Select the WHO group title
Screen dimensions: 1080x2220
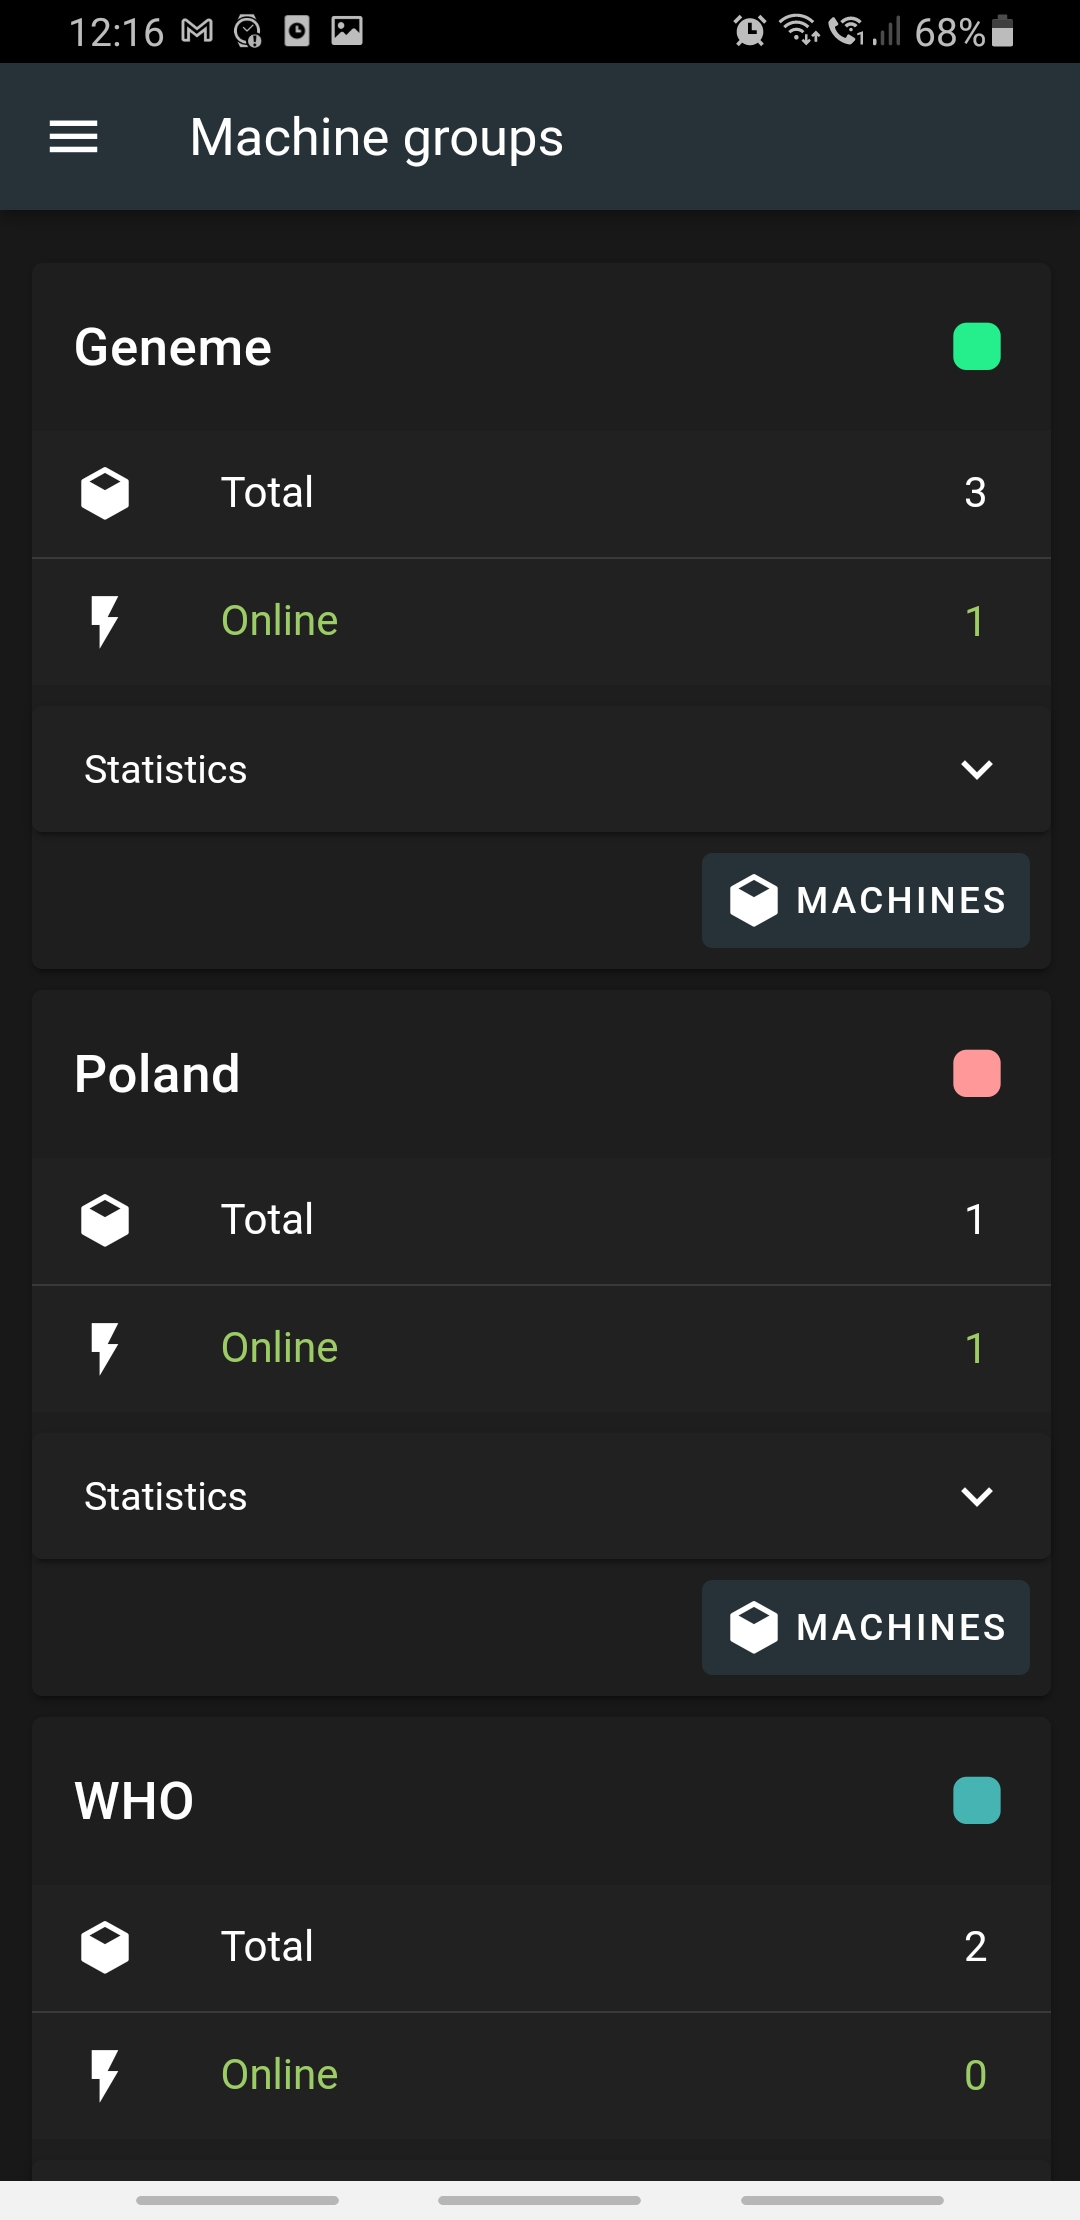pyautogui.click(x=134, y=1801)
